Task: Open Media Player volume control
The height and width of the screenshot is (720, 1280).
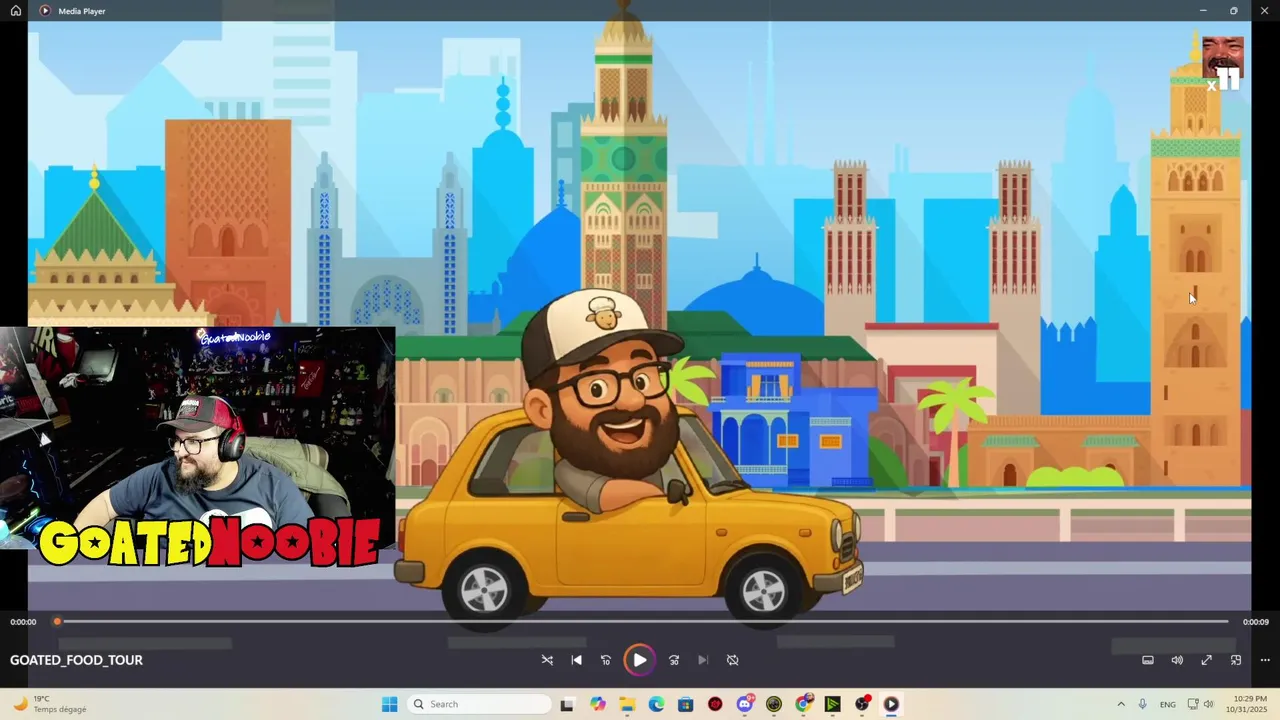Action: click(x=1177, y=660)
